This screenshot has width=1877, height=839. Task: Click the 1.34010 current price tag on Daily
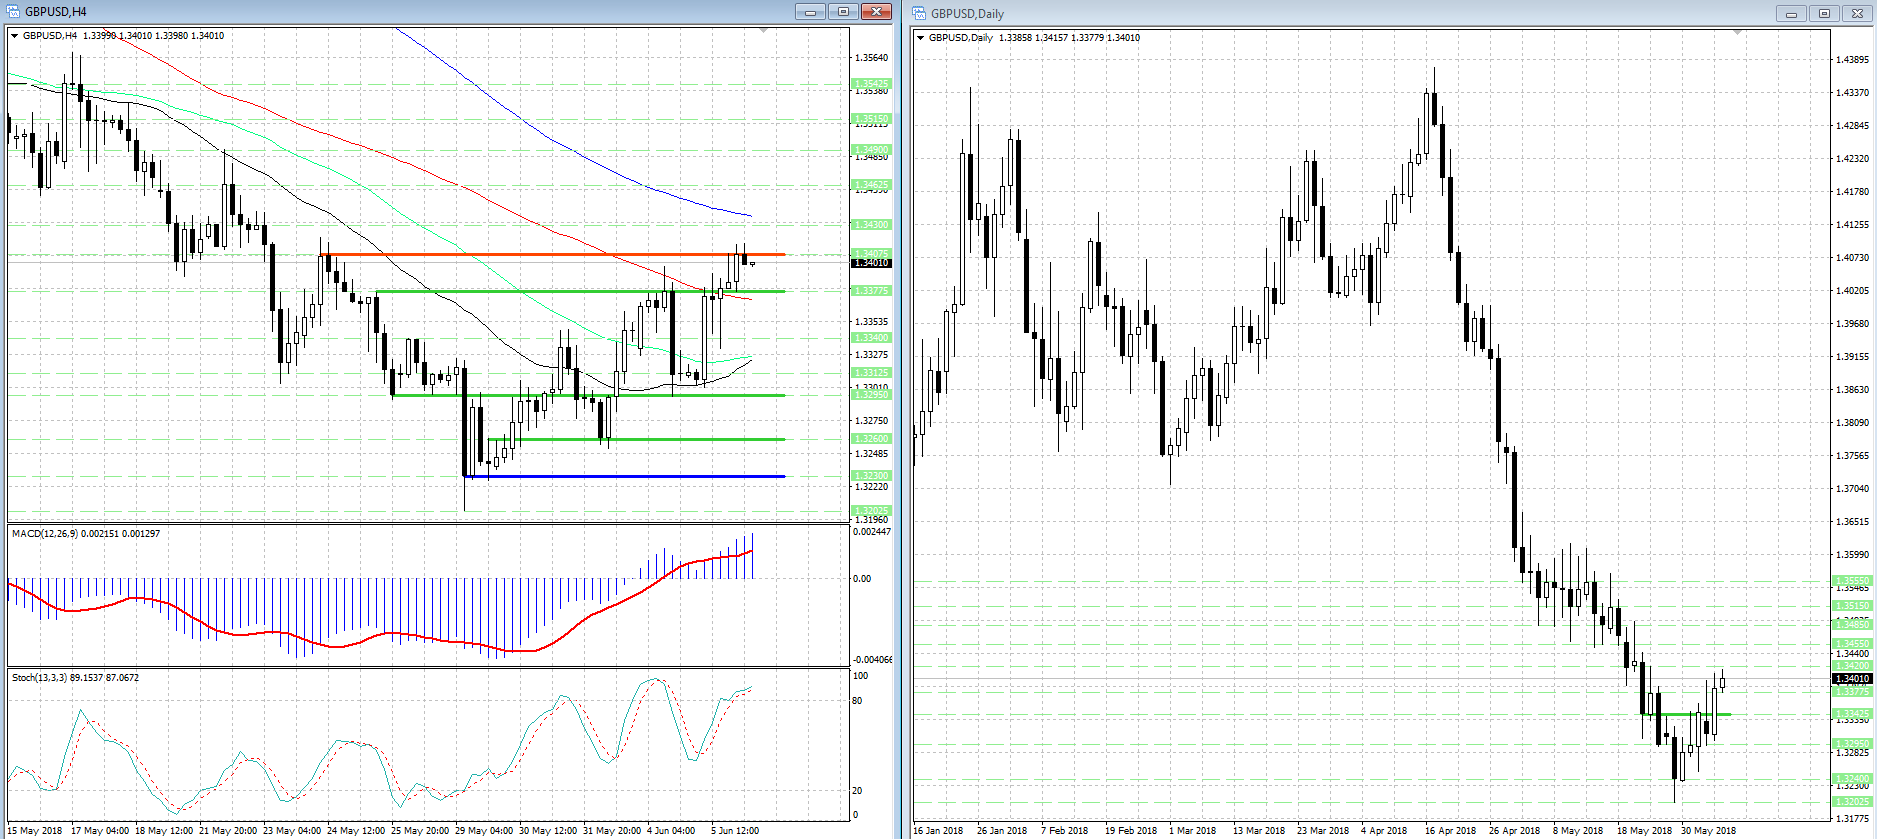1852,679
